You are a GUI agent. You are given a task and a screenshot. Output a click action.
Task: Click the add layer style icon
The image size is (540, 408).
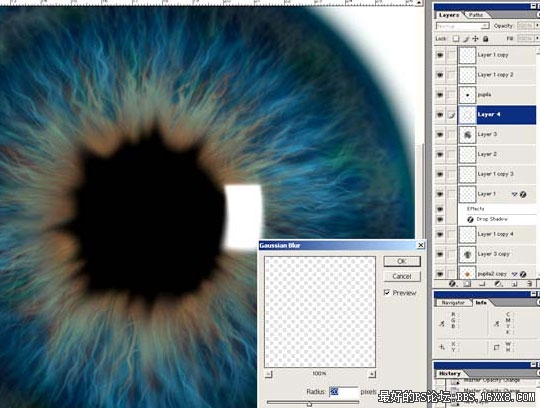452,284
